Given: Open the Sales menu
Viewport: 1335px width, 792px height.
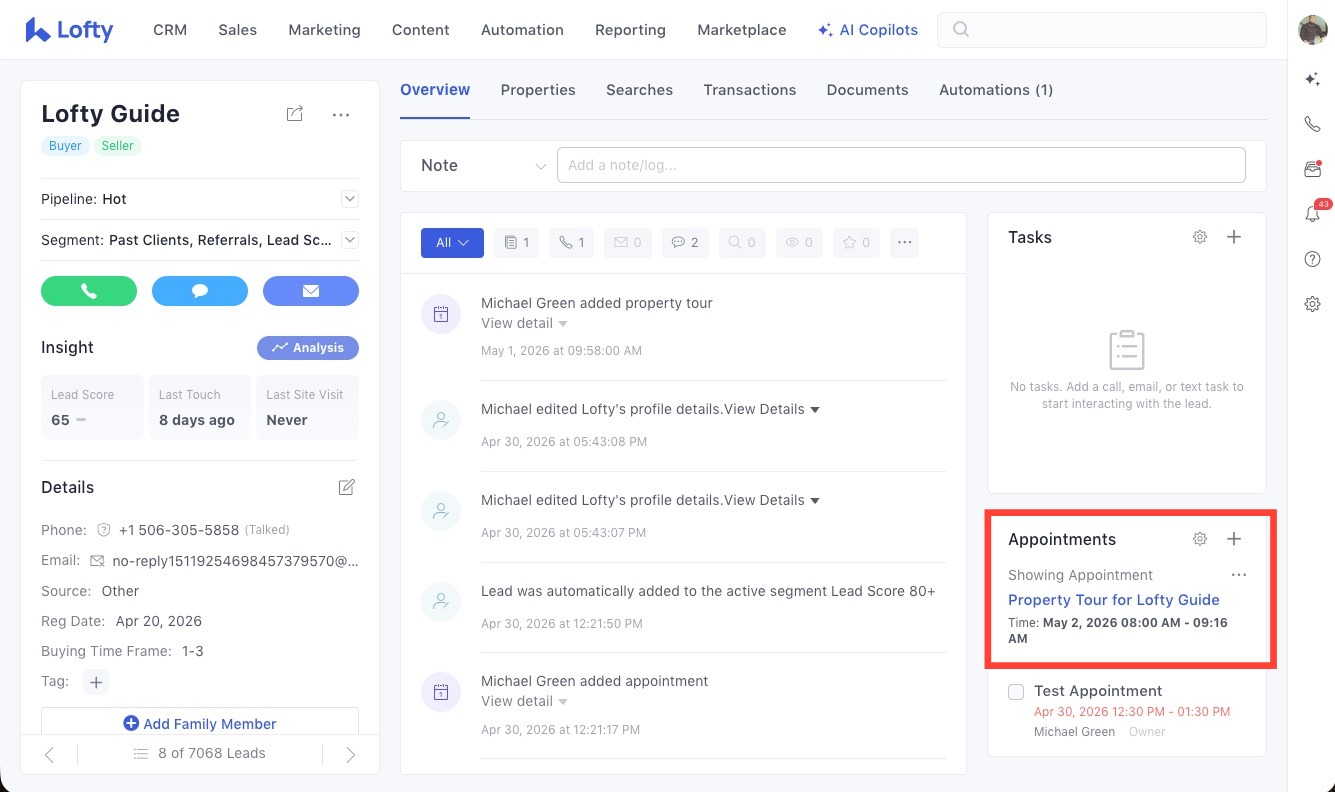Looking at the screenshot, I should point(238,30).
